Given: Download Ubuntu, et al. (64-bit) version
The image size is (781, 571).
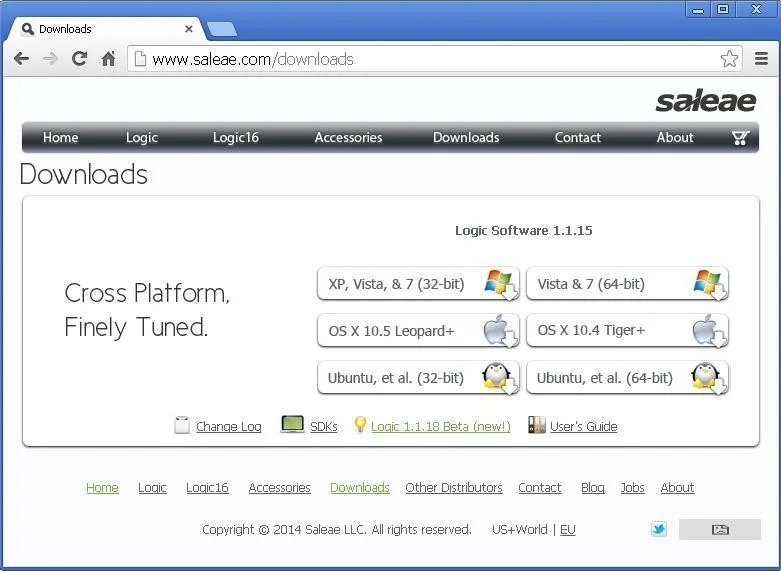Looking at the screenshot, I should pyautogui.click(x=627, y=378).
